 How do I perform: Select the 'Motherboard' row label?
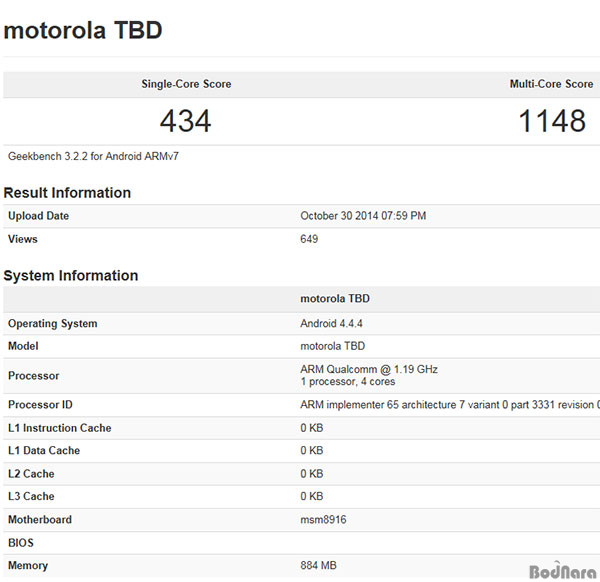(x=40, y=520)
